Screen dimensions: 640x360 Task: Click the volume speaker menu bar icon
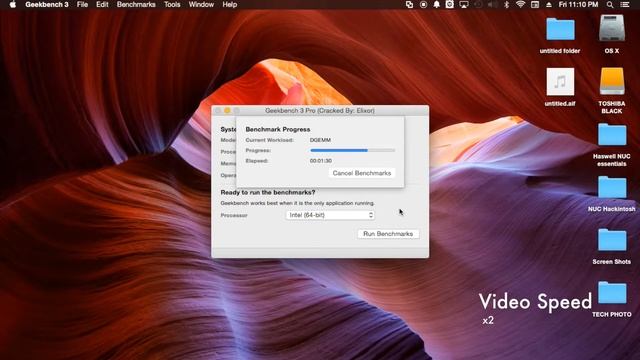493,4
